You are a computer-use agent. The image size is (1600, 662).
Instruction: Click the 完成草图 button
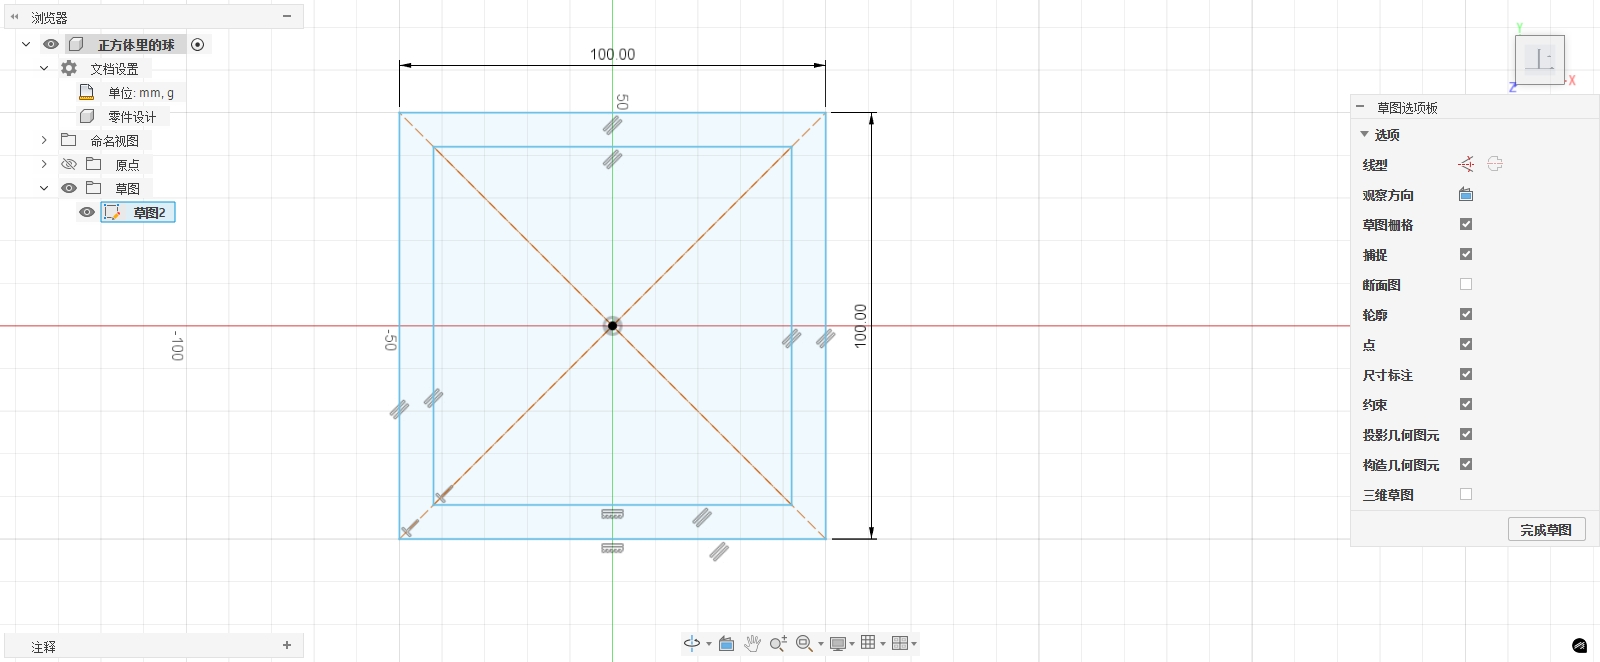(x=1546, y=530)
